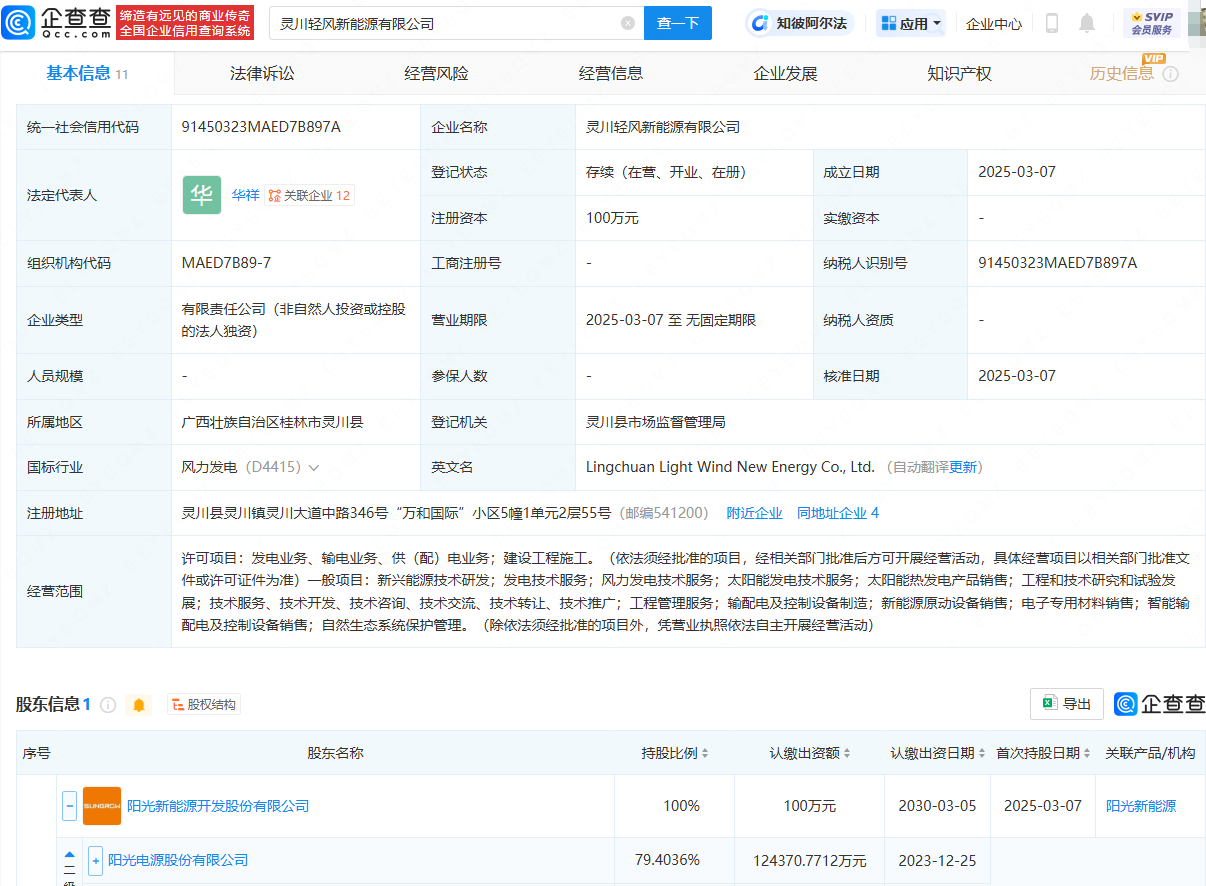The height and width of the screenshot is (886, 1206).
Task: Click the 查一下 search button
Action: [678, 23]
